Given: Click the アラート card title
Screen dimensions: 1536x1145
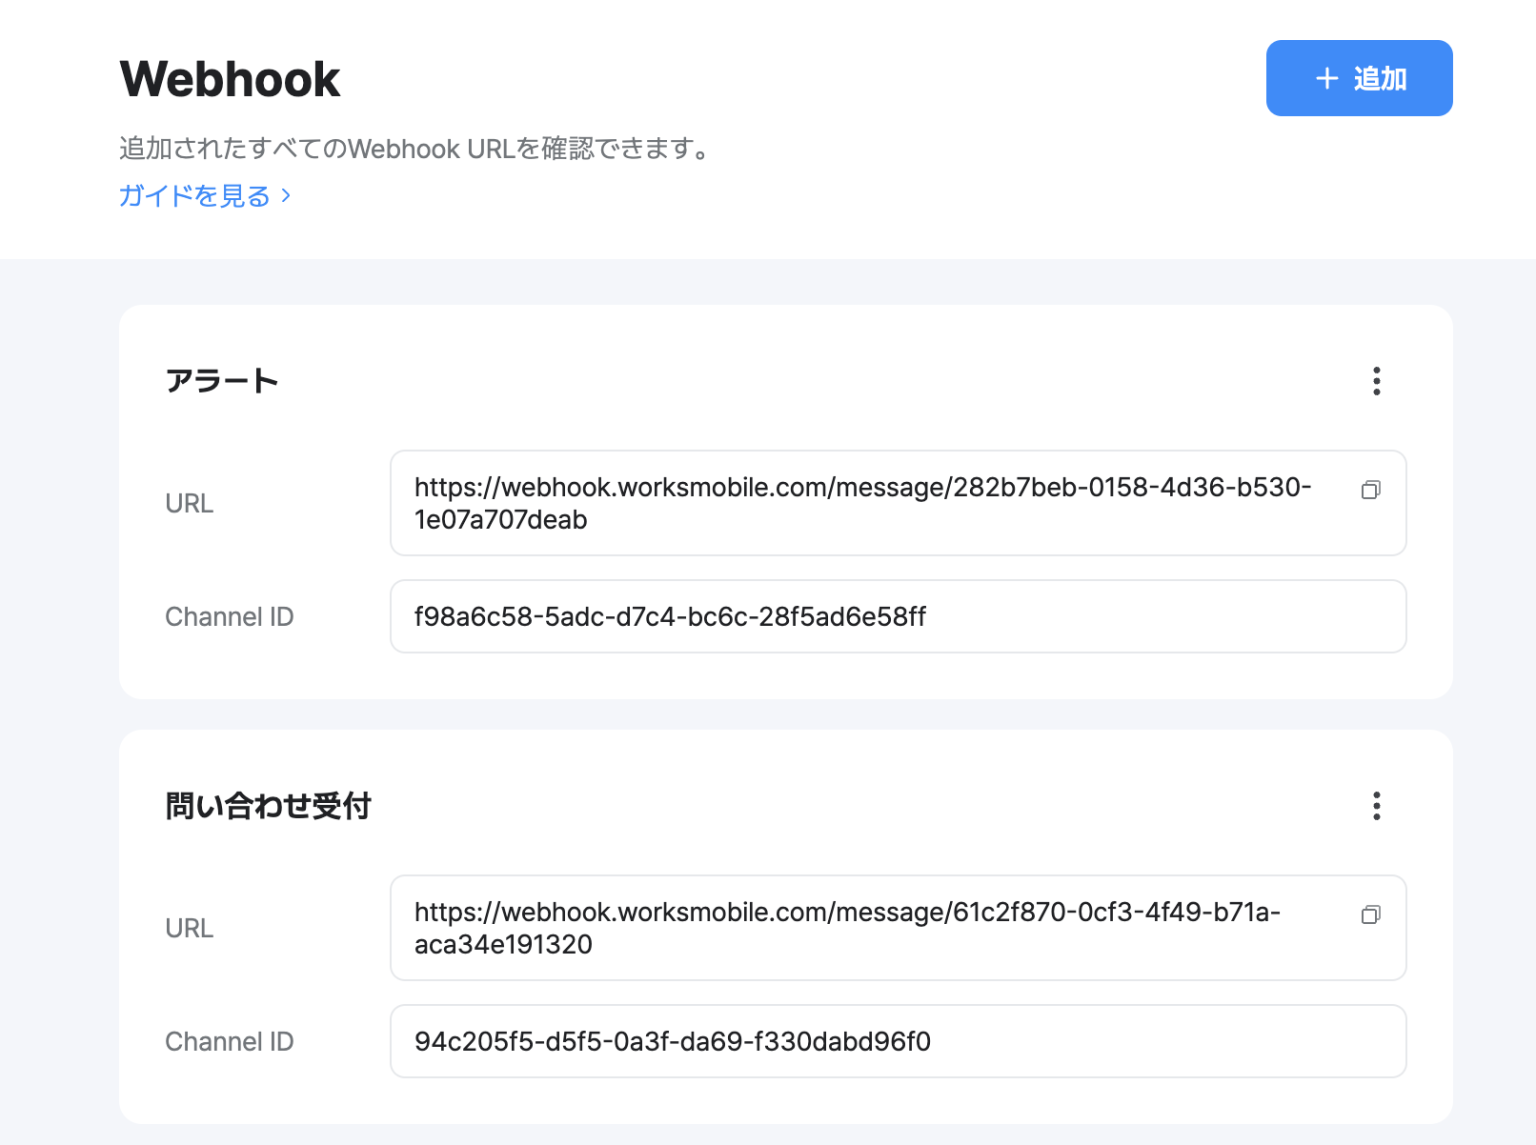Looking at the screenshot, I should (x=222, y=380).
